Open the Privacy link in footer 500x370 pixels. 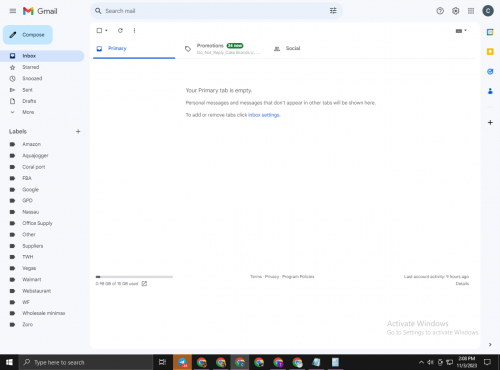click(x=272, y=277)
